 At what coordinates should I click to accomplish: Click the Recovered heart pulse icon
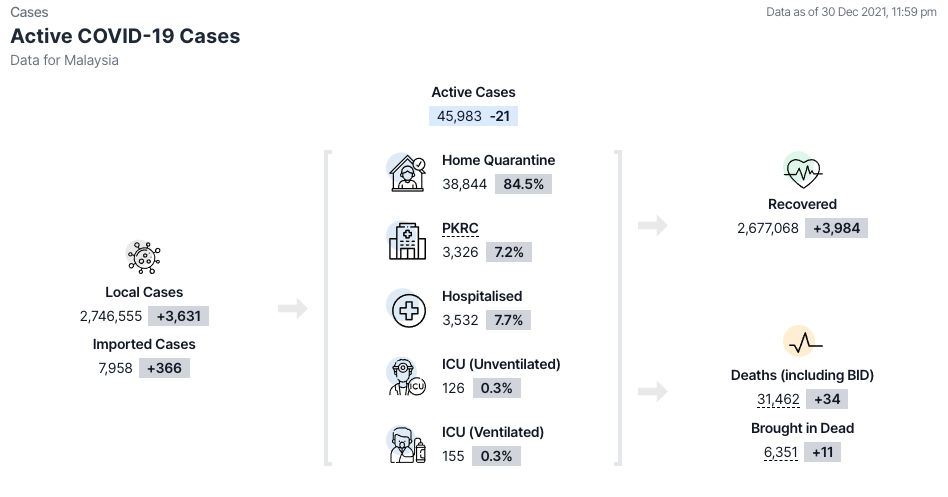[802, 172]
